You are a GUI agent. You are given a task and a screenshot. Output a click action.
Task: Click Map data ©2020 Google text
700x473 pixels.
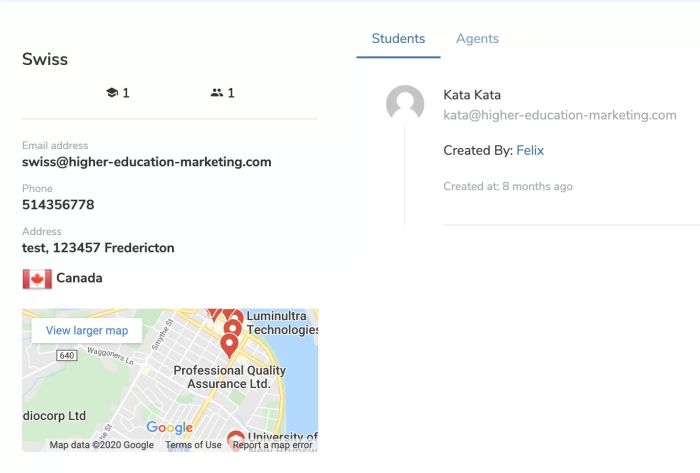[101, 445]
